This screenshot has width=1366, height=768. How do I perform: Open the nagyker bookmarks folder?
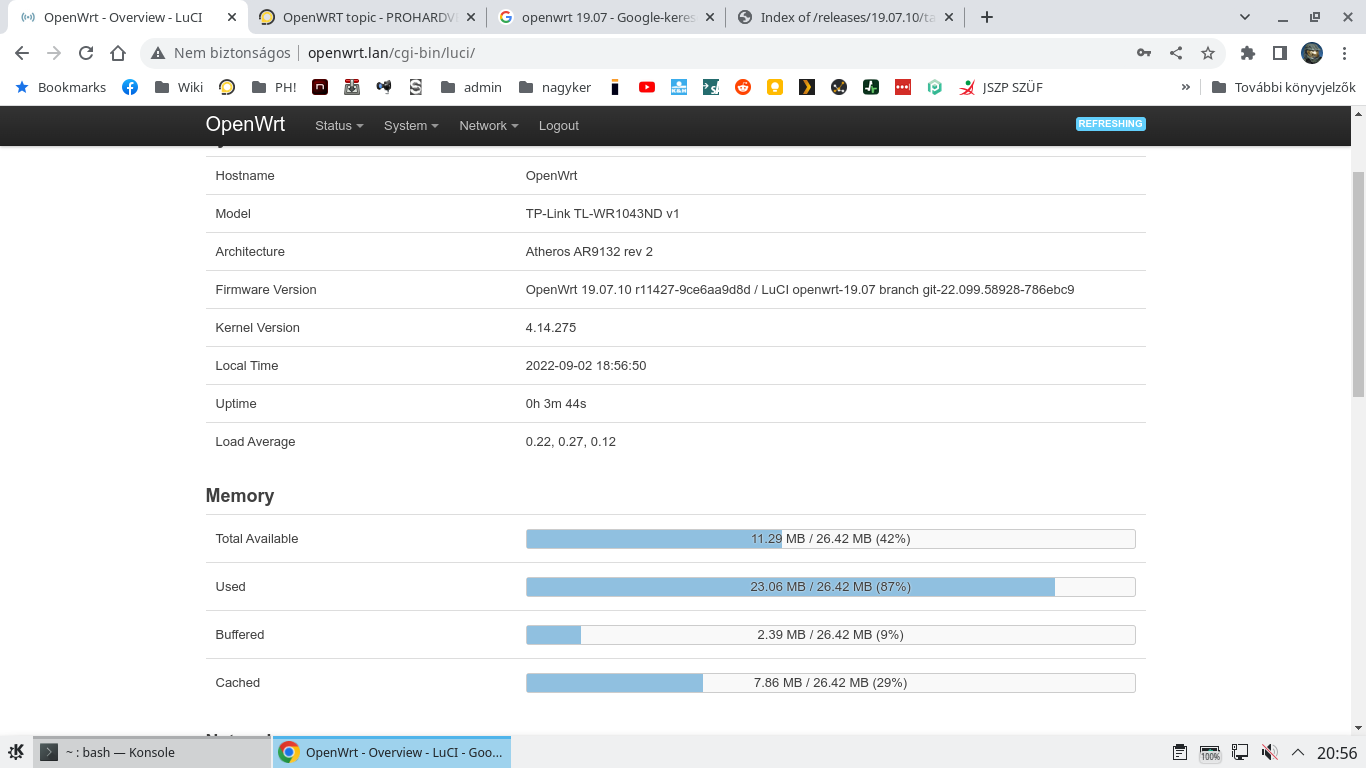(555, 87)
